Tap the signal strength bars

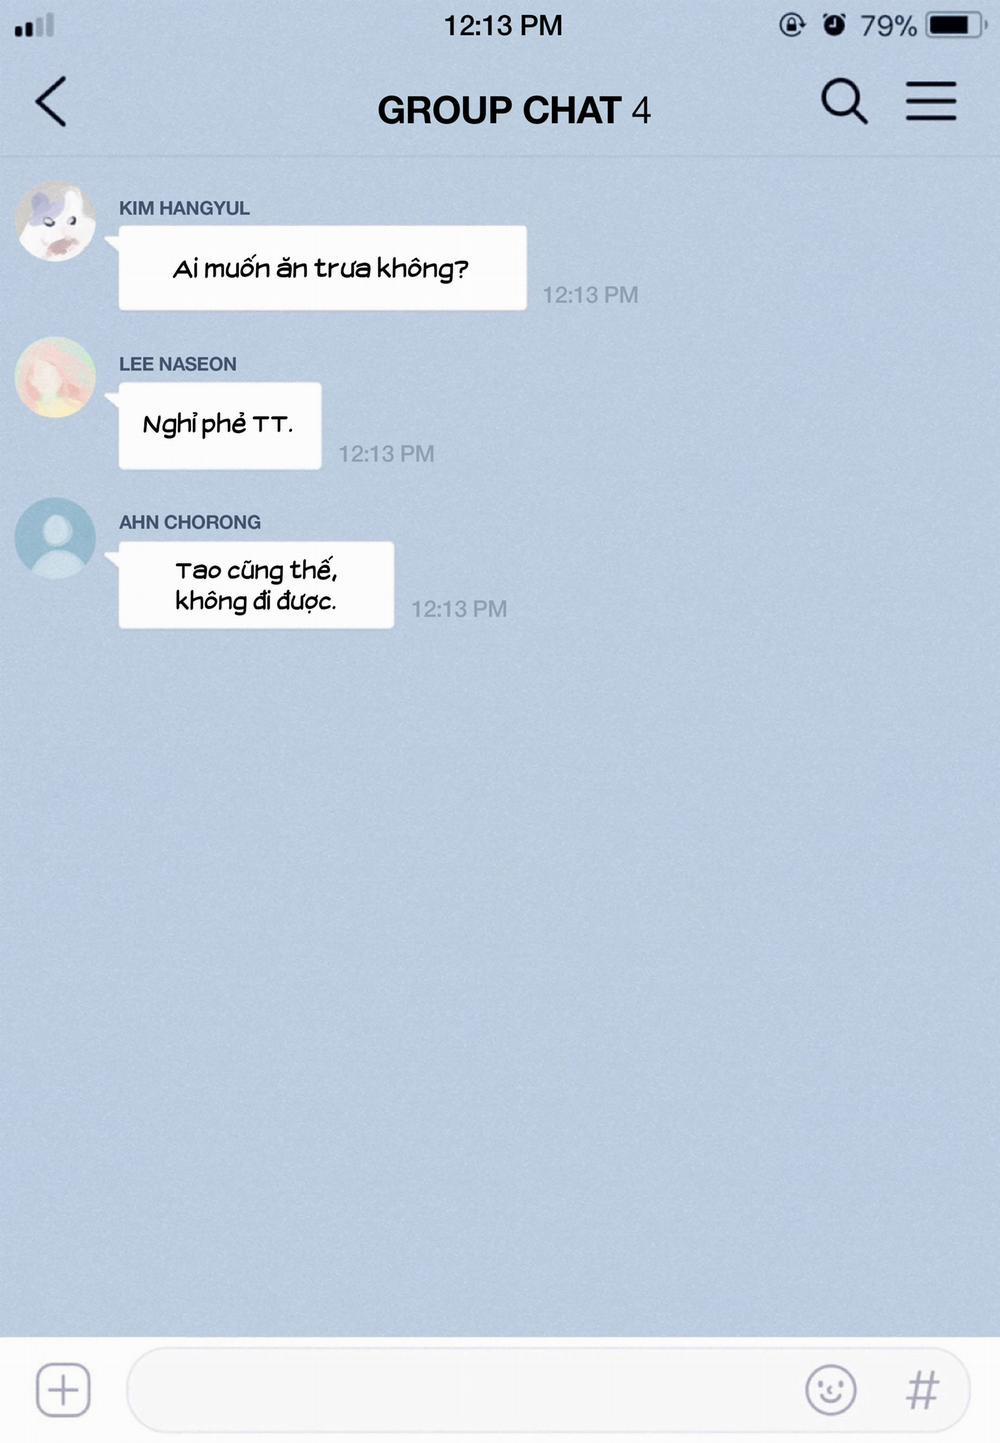34,26
